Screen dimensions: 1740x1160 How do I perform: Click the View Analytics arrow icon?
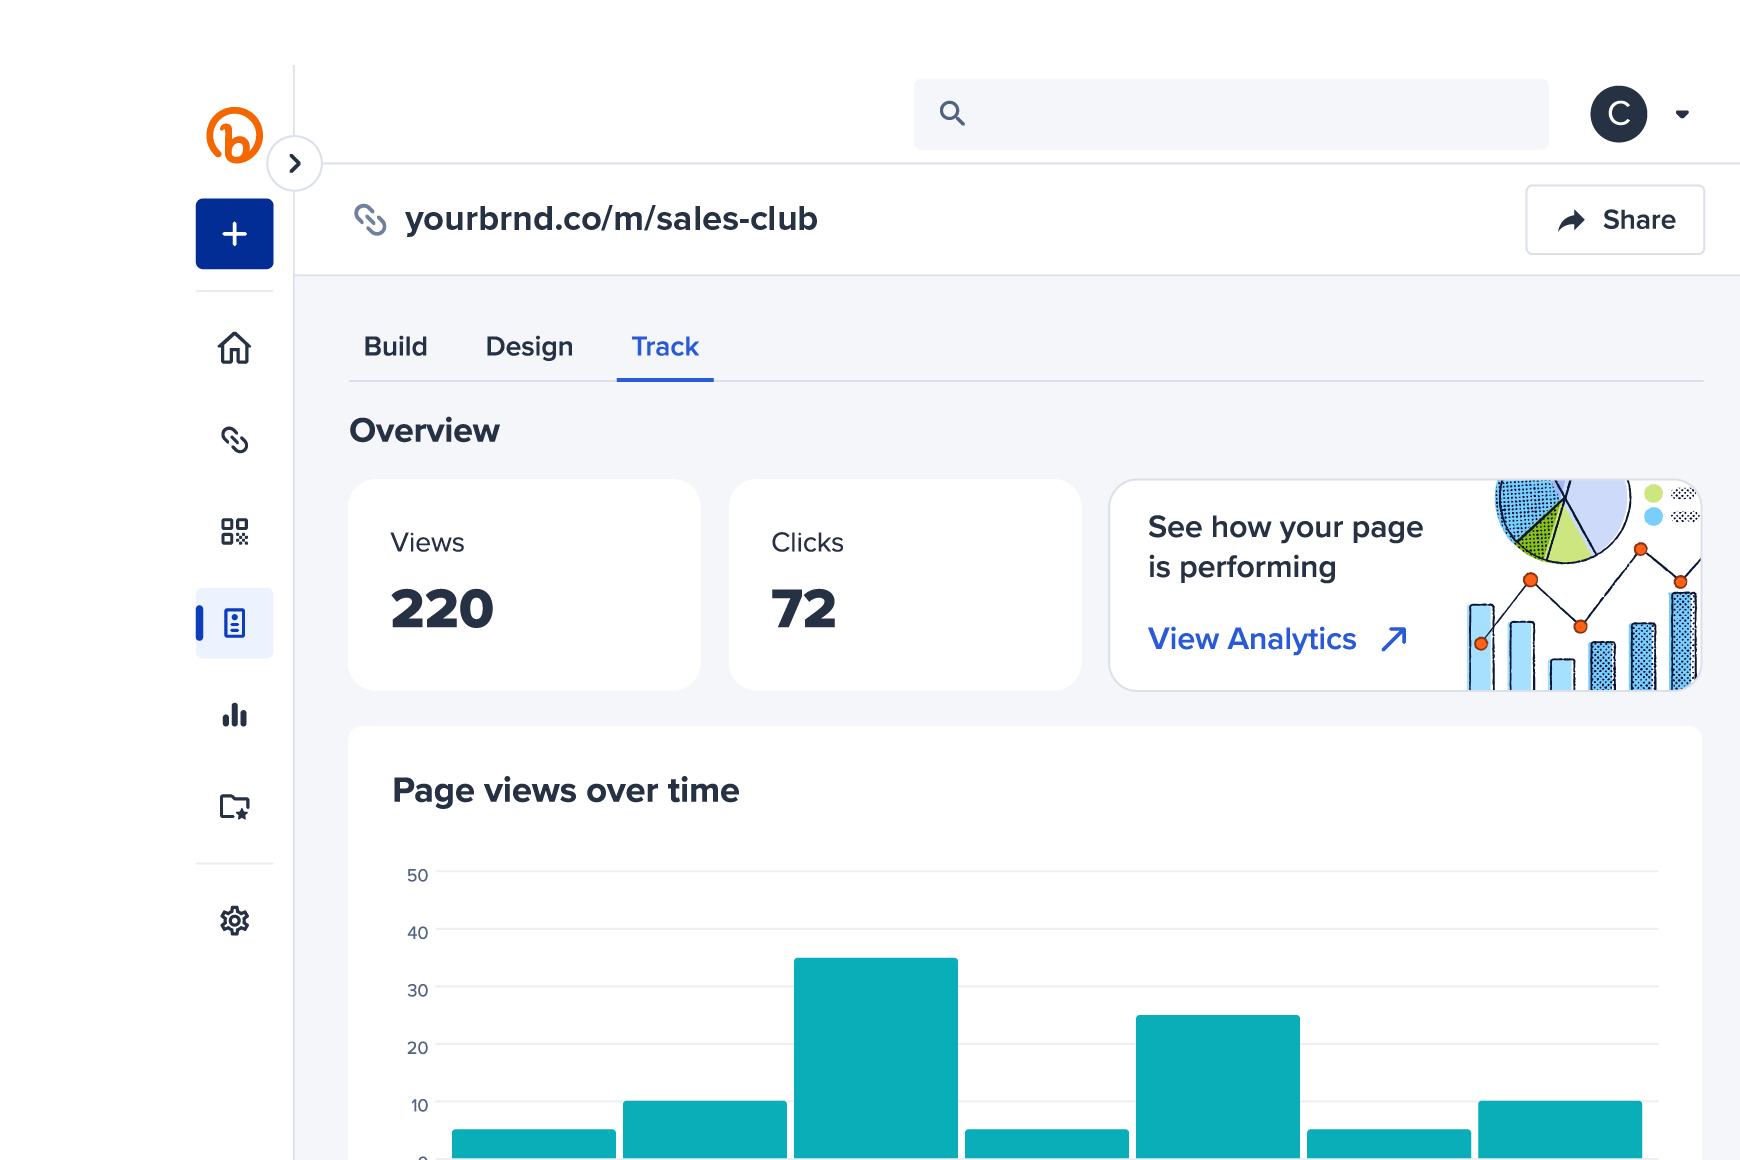(1395, 638)
